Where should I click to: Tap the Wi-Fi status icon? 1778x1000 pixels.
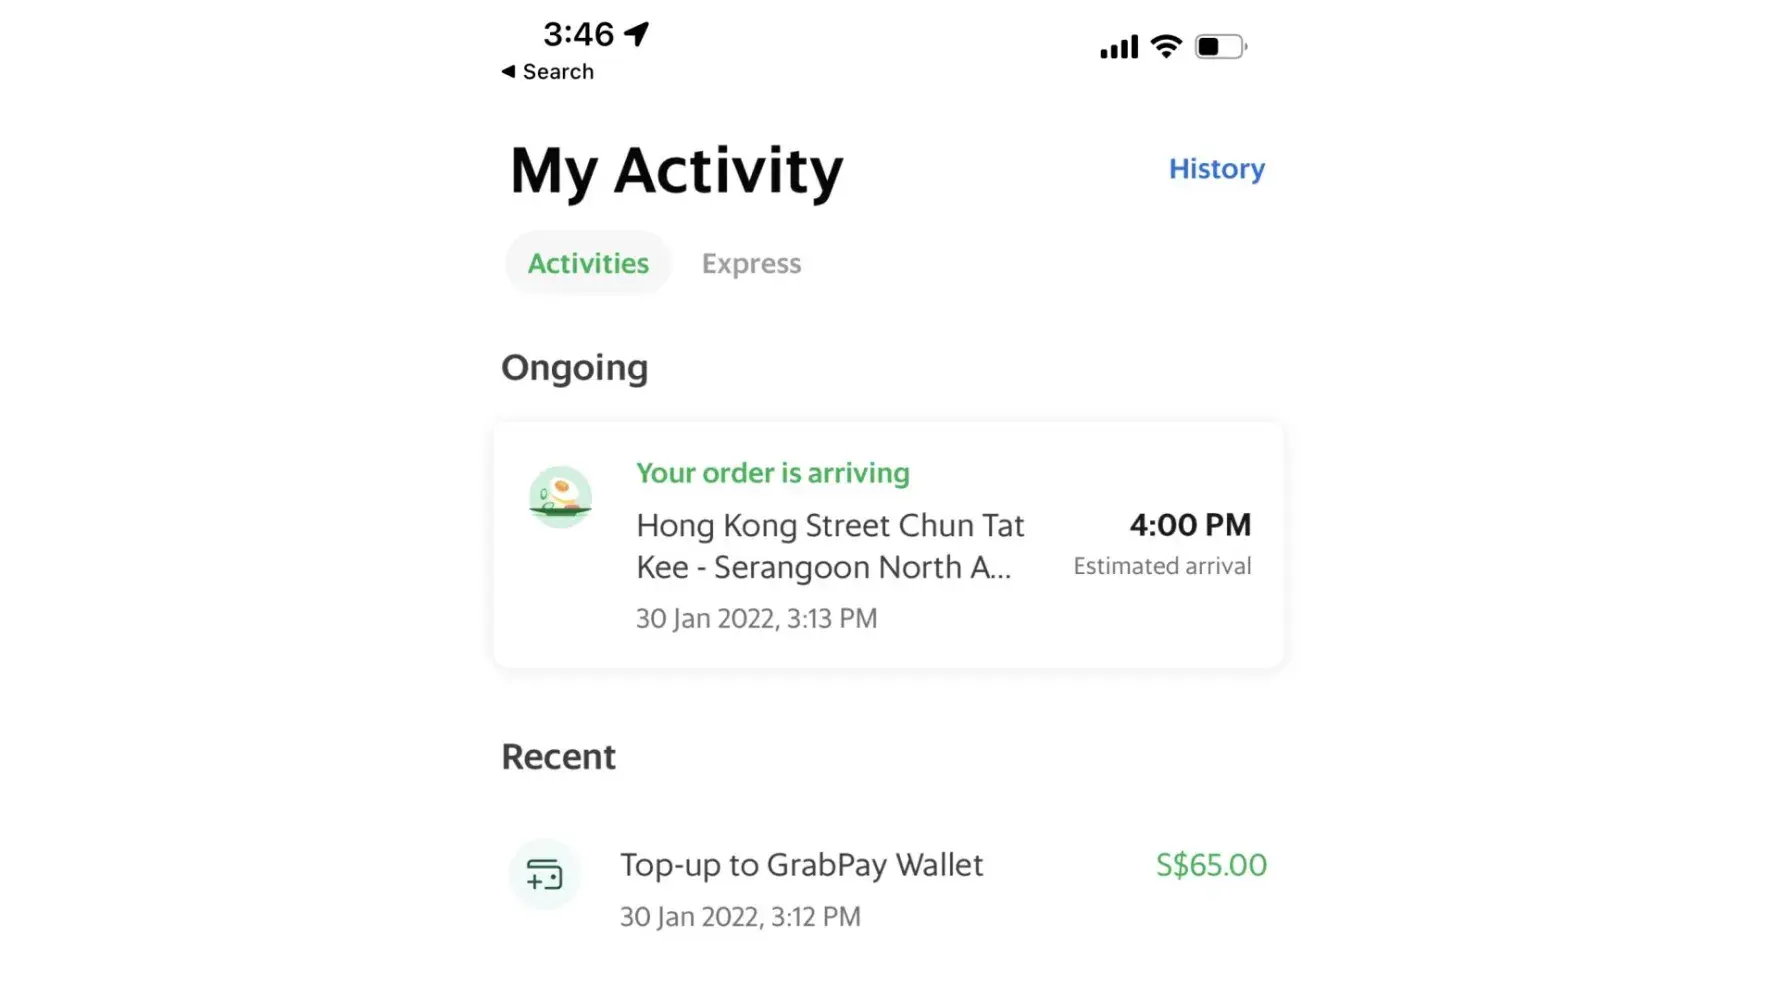1166,46
